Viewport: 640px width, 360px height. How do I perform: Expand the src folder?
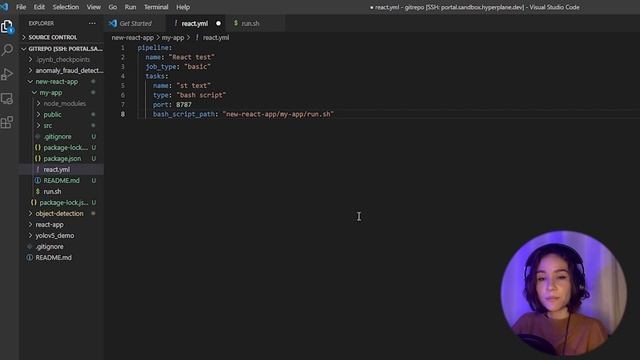(61, 126)
